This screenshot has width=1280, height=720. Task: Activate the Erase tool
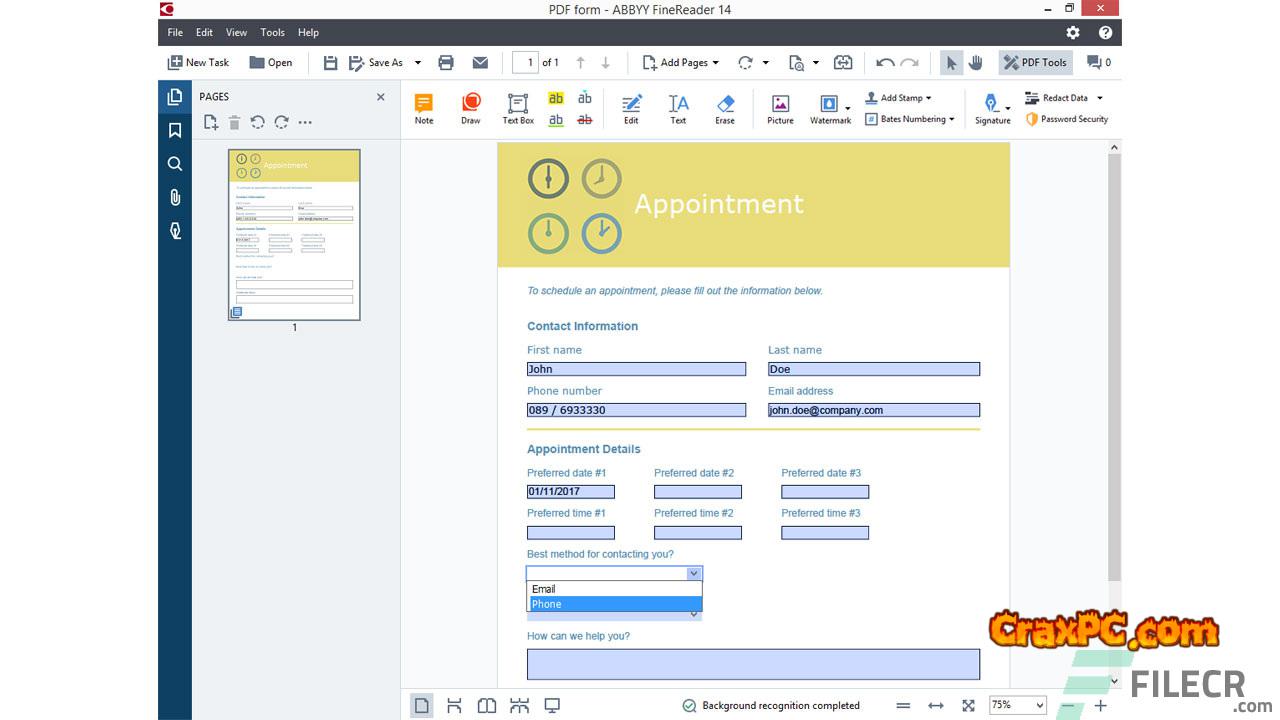point(725,108)
